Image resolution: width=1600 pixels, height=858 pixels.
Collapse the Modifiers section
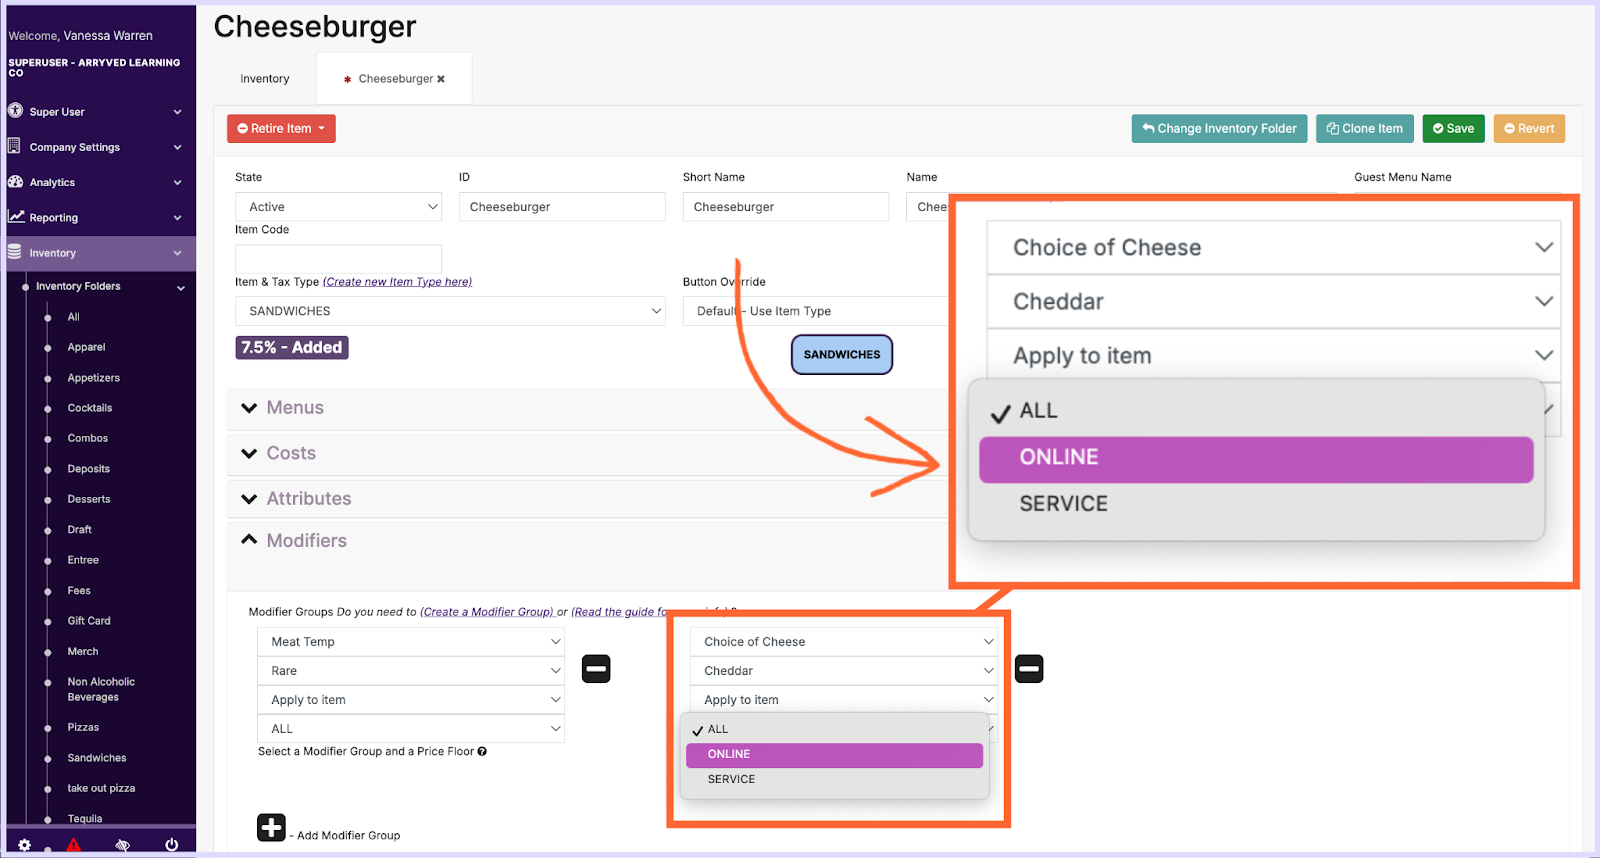pyautogui.click(x=306, y=541)
